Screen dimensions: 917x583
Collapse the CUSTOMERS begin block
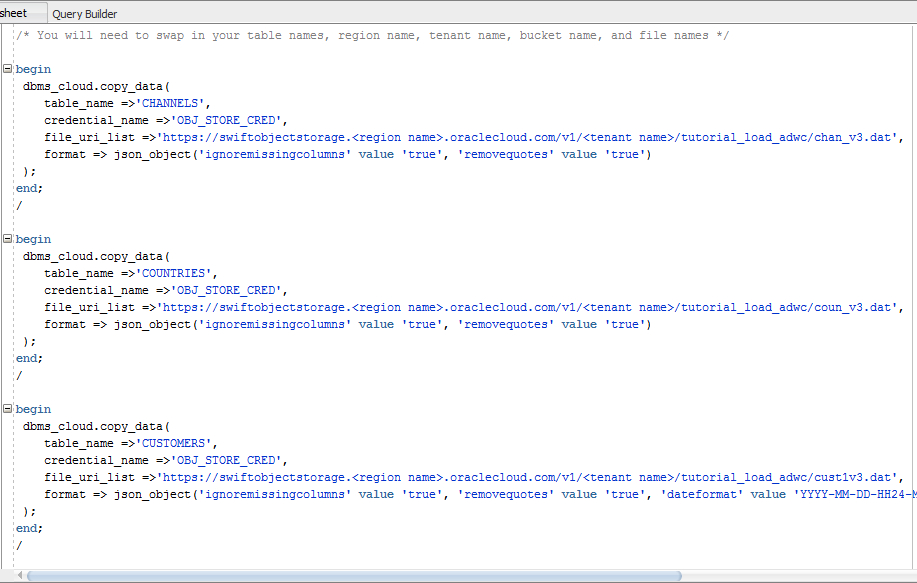(8, 409)
